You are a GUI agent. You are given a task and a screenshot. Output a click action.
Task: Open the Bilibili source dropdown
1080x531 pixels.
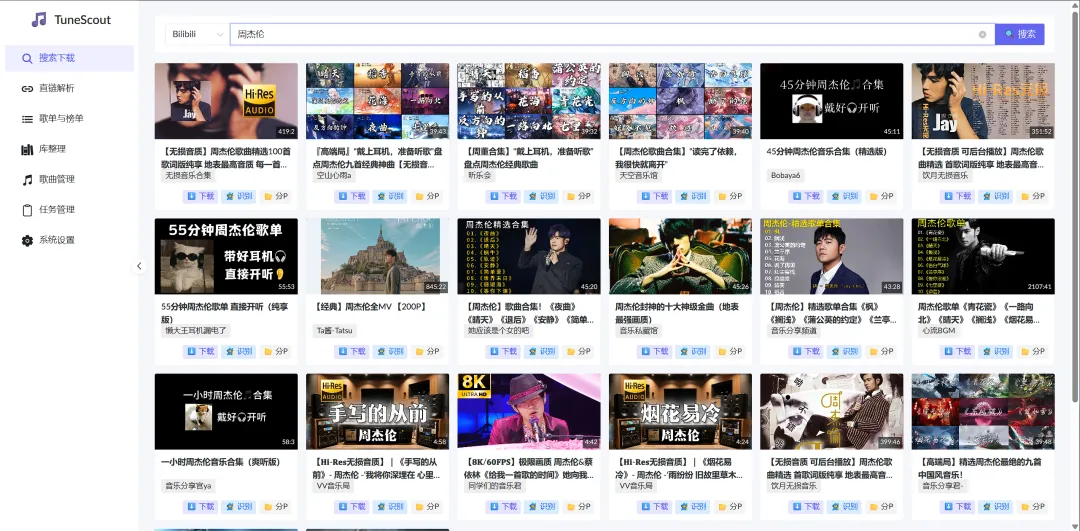(197, 34)
